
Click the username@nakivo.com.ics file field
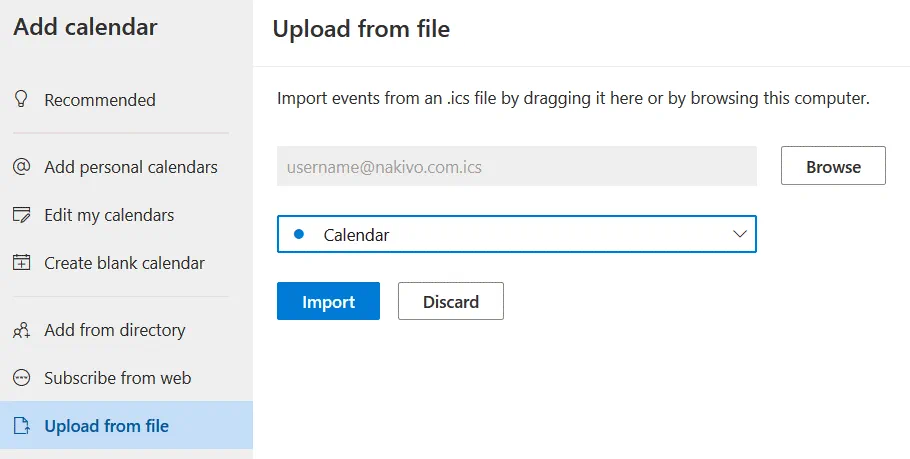click(516, 167)
